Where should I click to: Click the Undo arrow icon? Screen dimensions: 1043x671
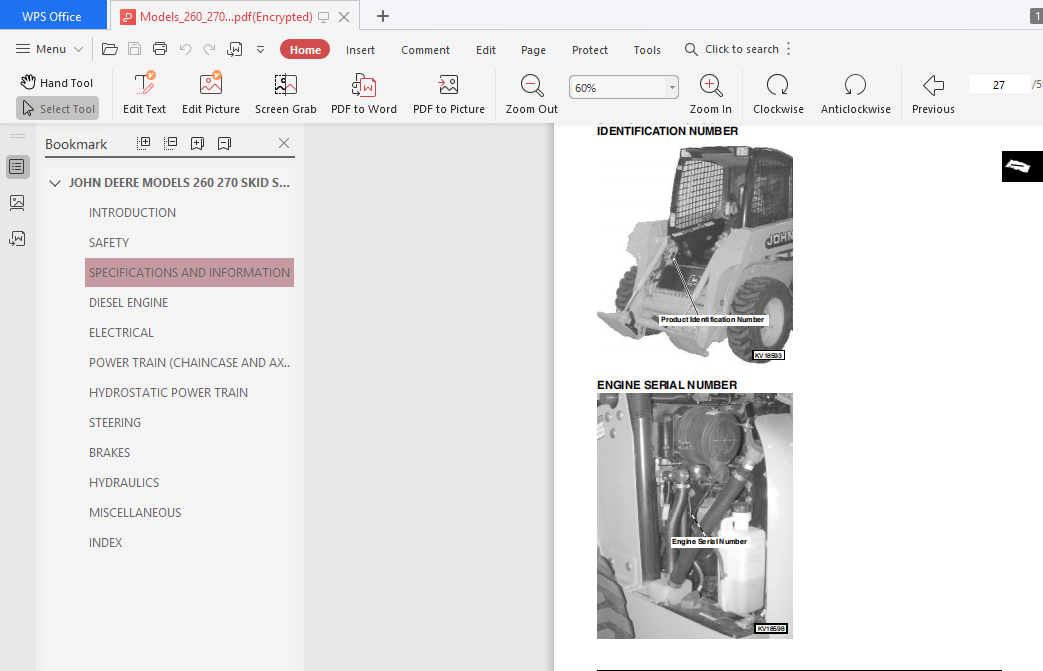click(186, 49)
